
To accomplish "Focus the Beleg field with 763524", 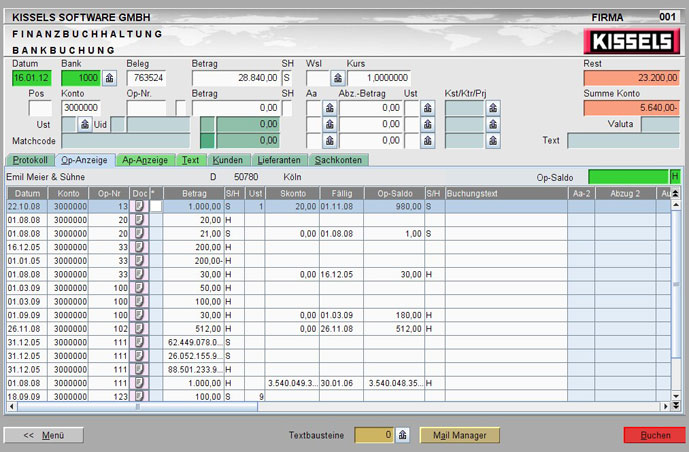I will point(146,78).
